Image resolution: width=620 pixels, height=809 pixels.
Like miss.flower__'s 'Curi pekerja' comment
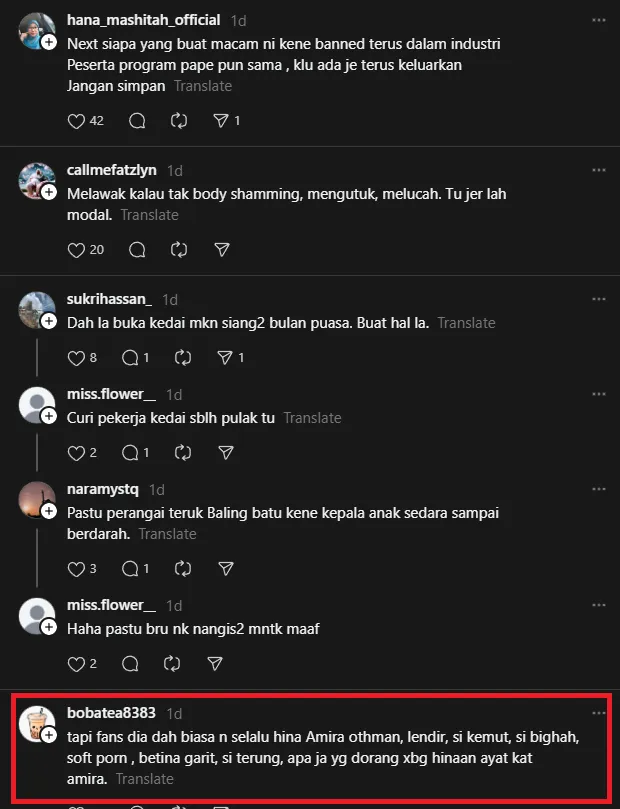point(76,452)
